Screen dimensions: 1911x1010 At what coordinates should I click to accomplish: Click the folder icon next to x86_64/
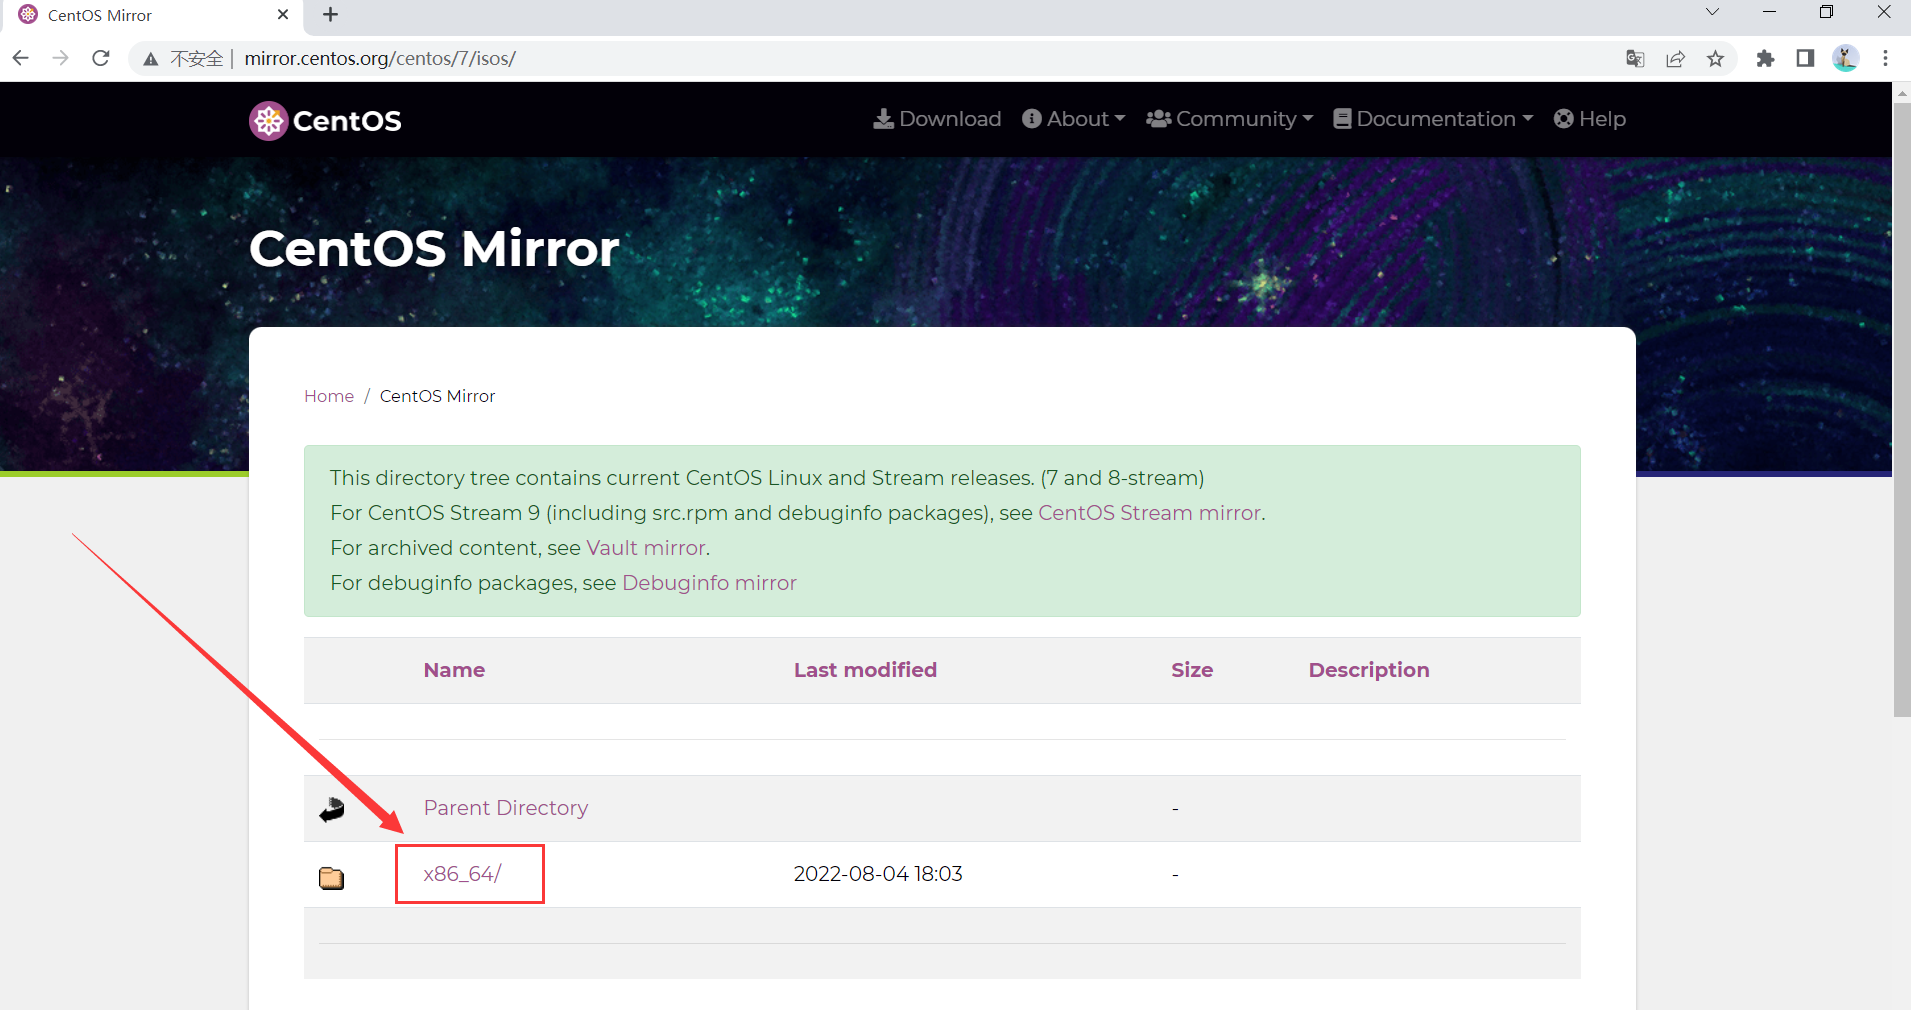coord(332,878)
